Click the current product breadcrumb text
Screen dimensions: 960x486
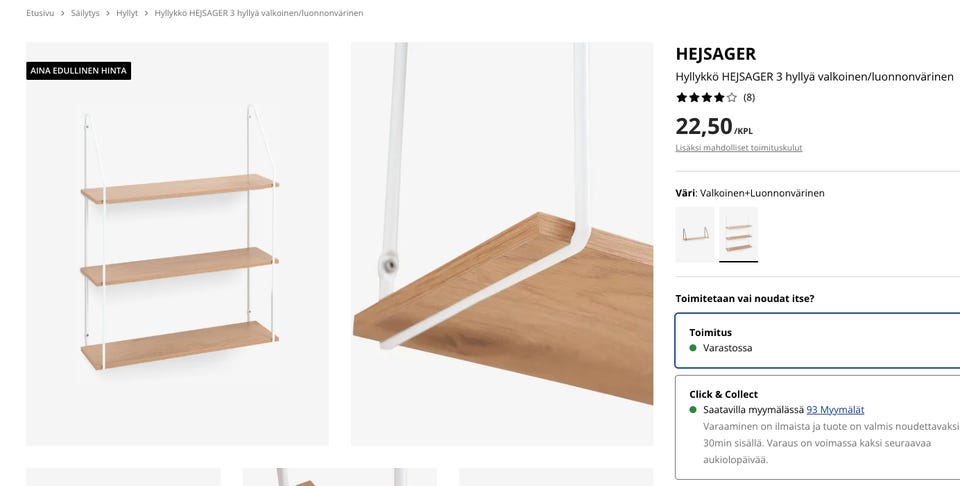[258, 13]
